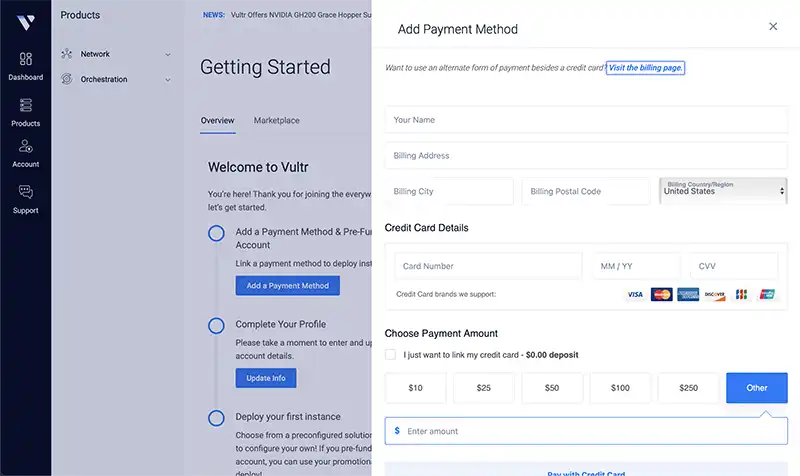The image size is (800, 476).
Task: Select the $25 payment amount
Action: [x=484, y=388]
